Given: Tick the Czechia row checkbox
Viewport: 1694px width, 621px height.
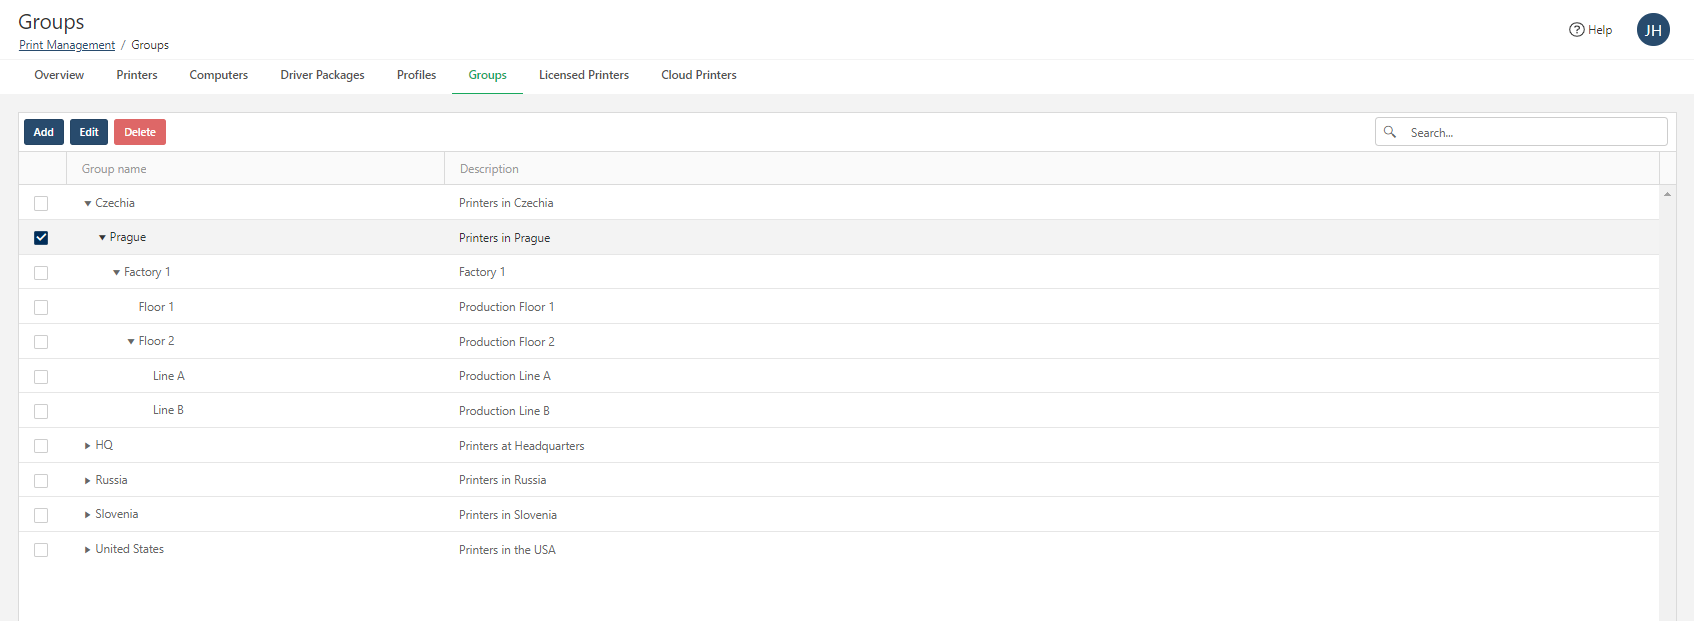Looking at the screenshot, I should pyautogui.click(x=41, y=204).
